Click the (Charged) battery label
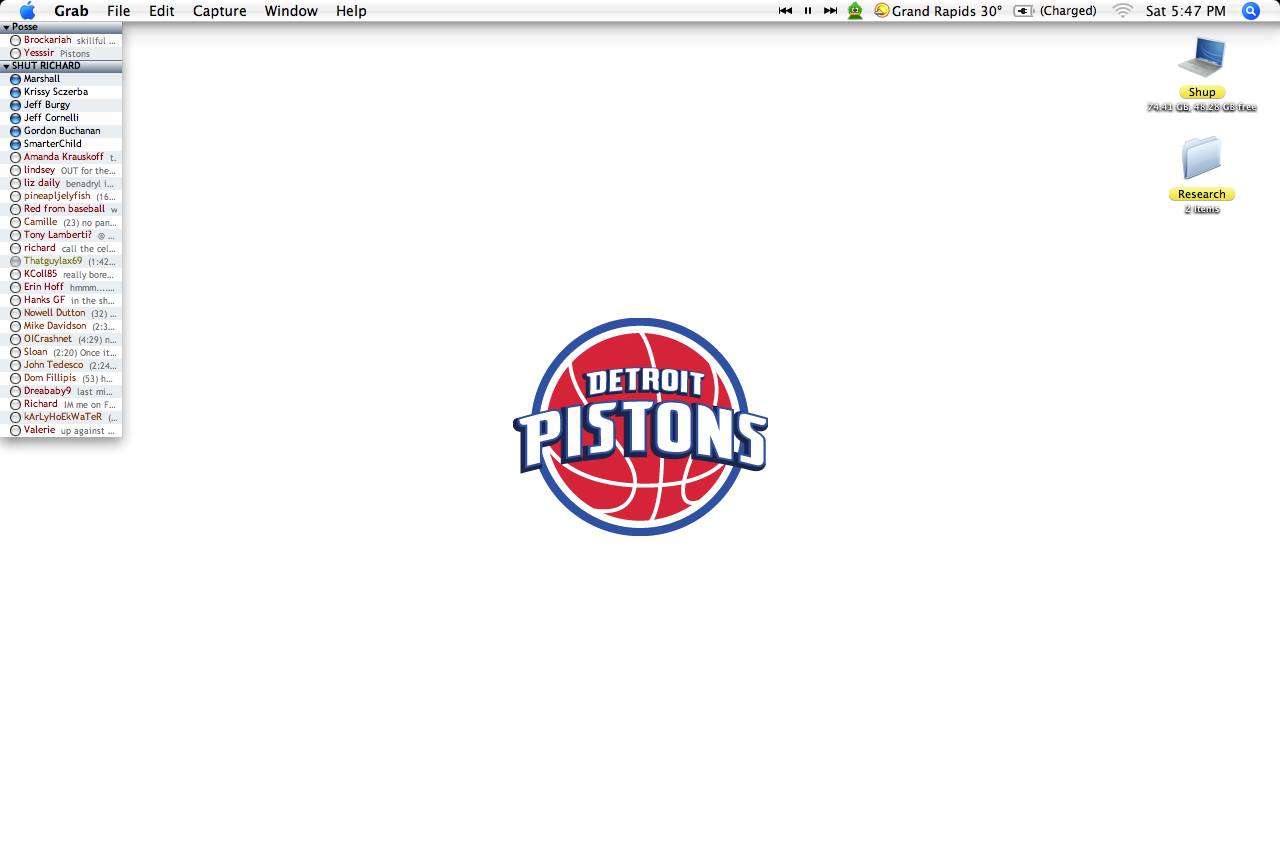Image resolution: width=1280 pixels, height=854 pixels. tap(1068, 11)
